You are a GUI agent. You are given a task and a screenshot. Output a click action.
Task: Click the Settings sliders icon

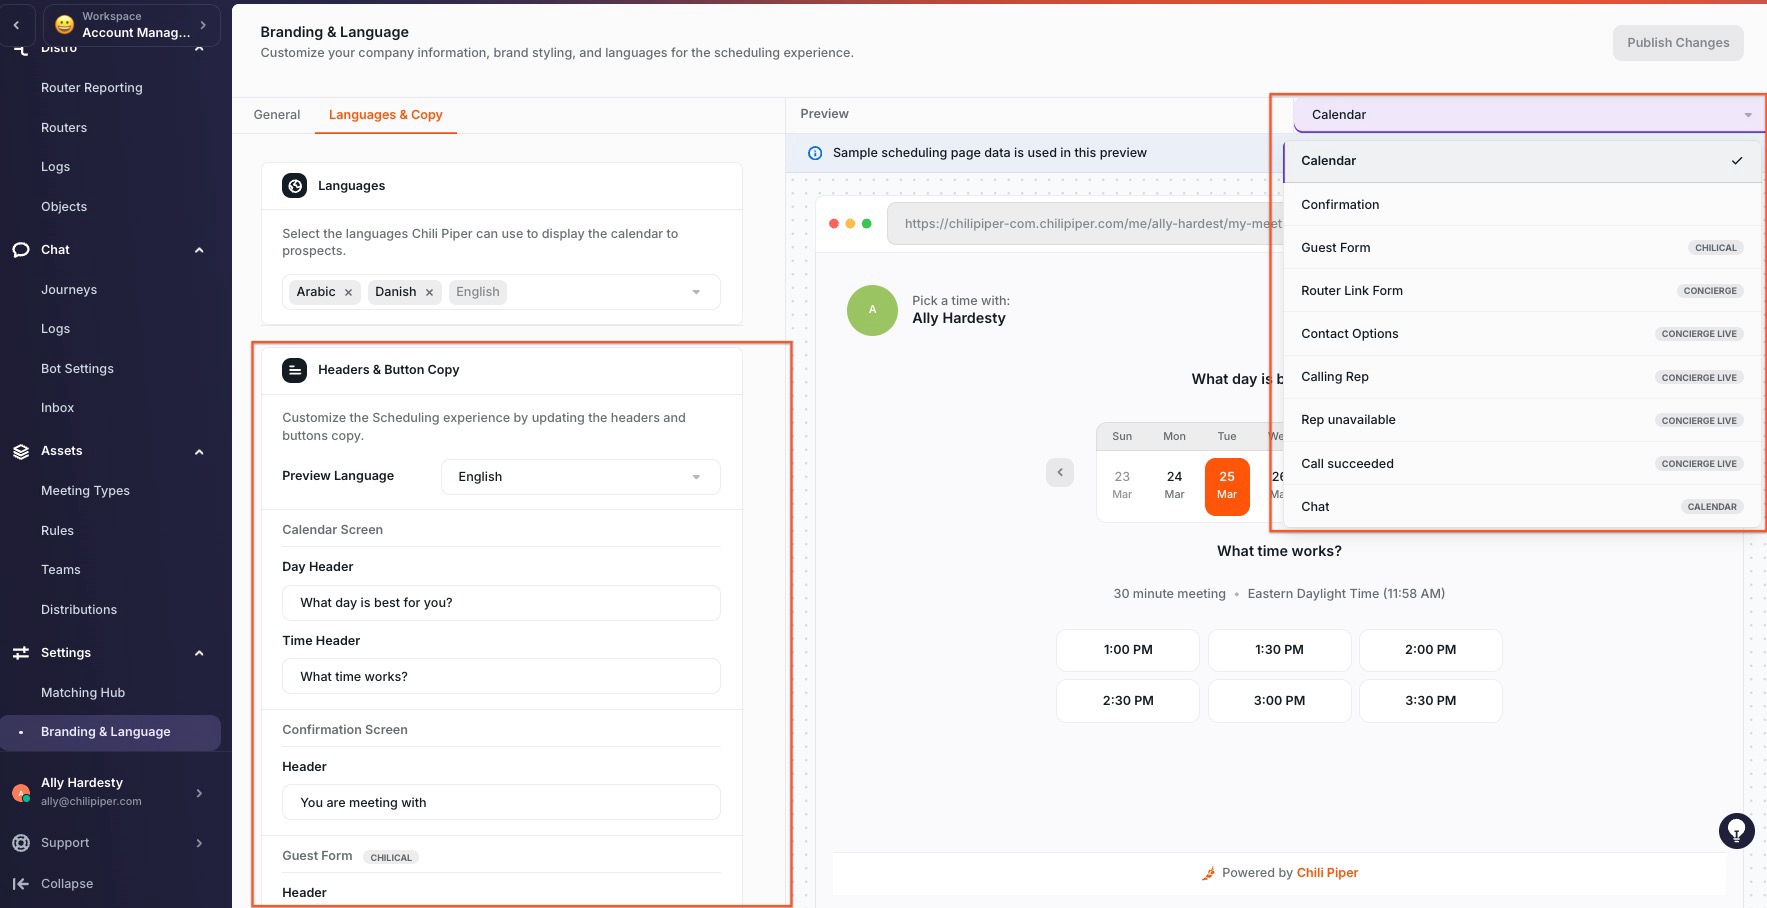[20, 653]
